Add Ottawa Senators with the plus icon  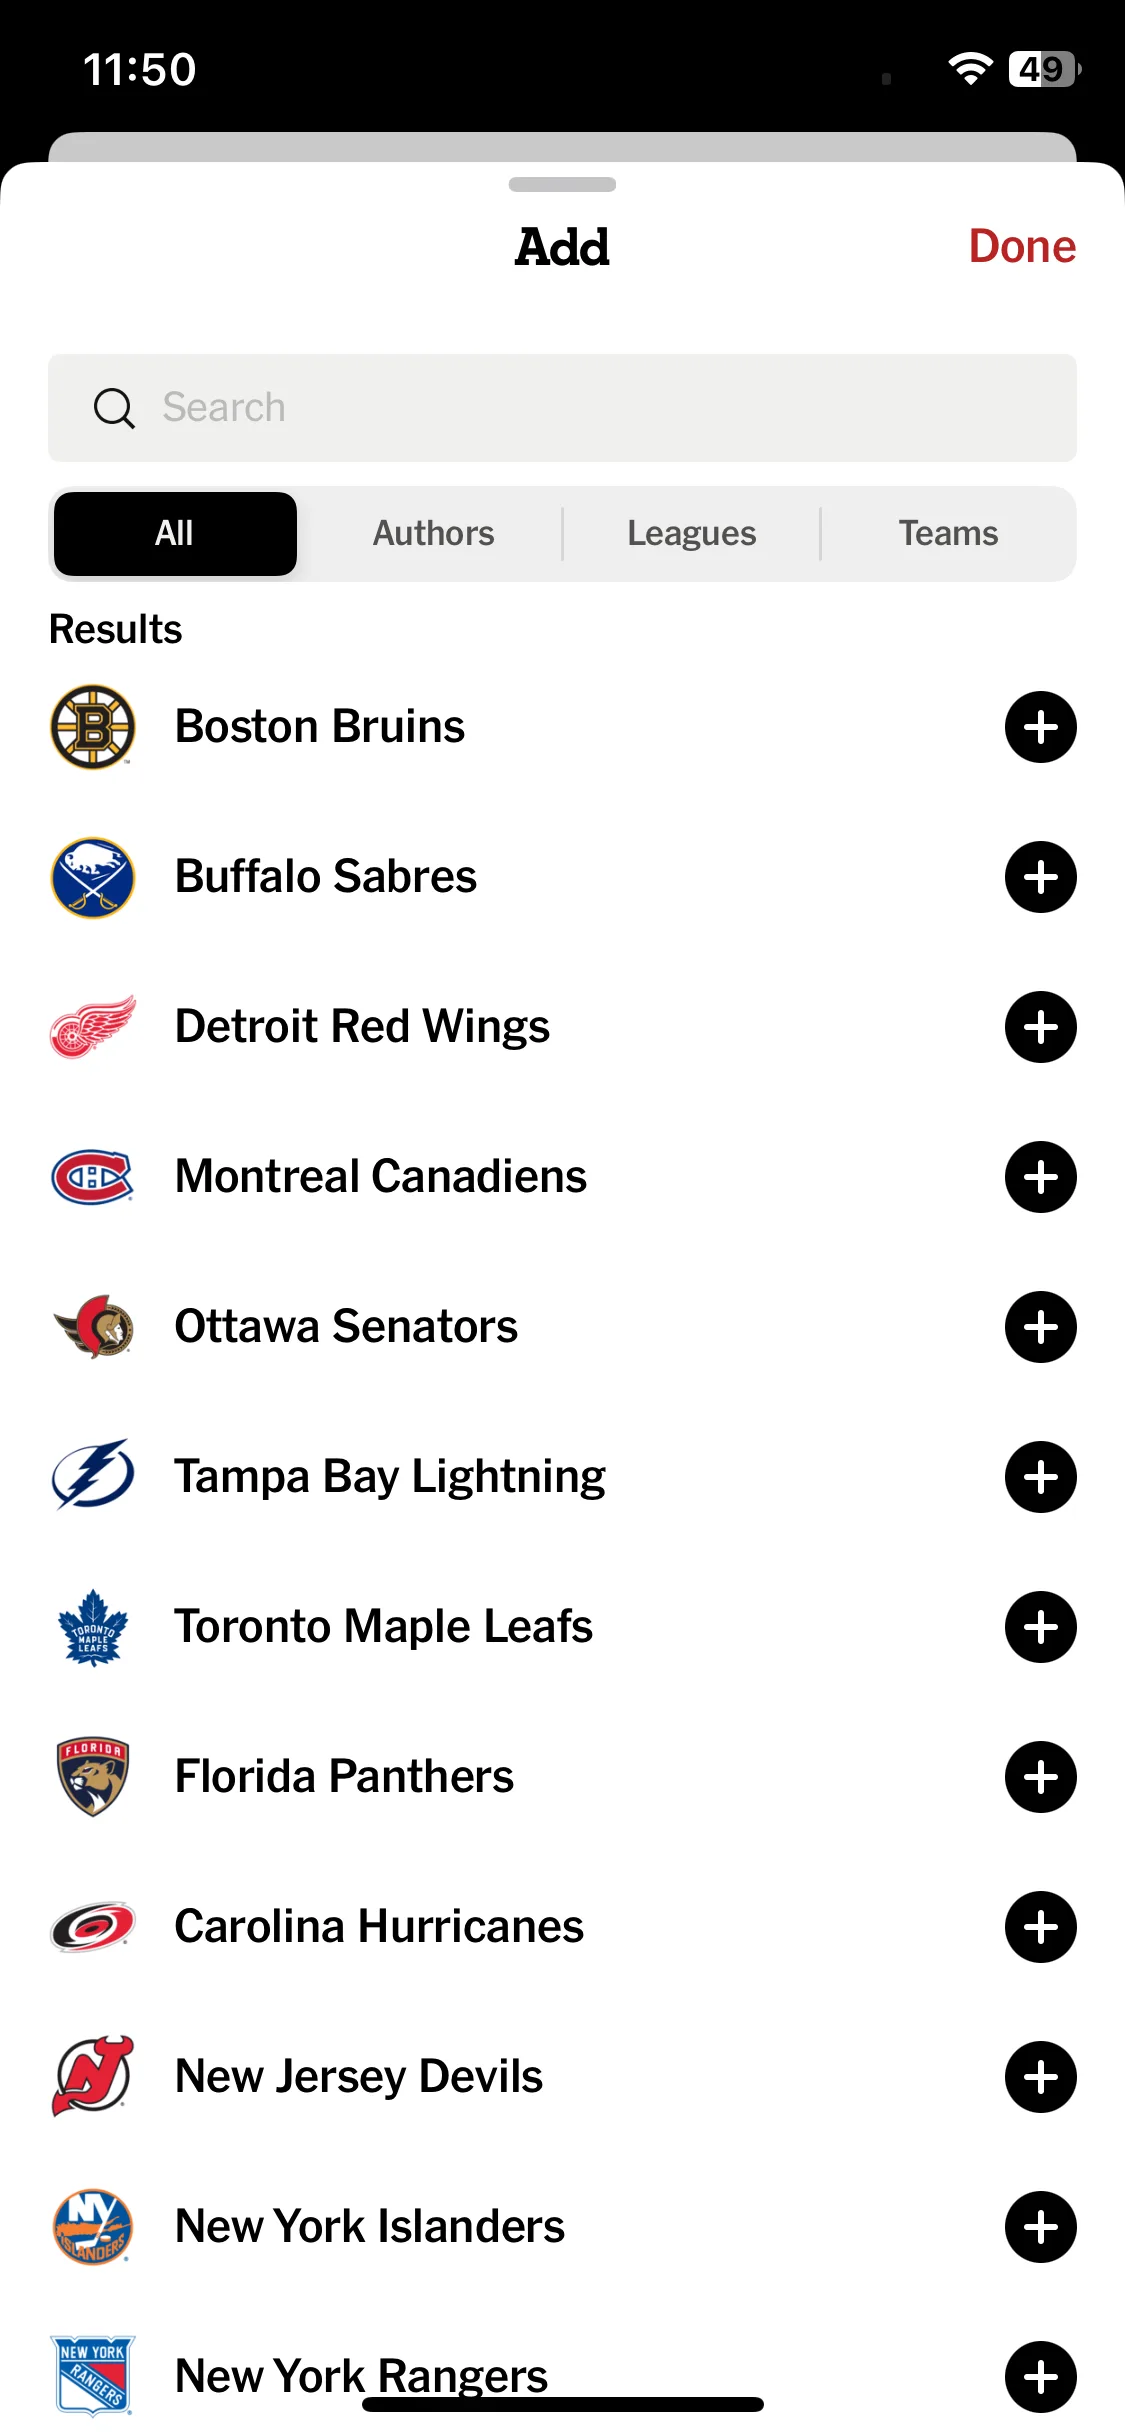click(1040, 1327)
